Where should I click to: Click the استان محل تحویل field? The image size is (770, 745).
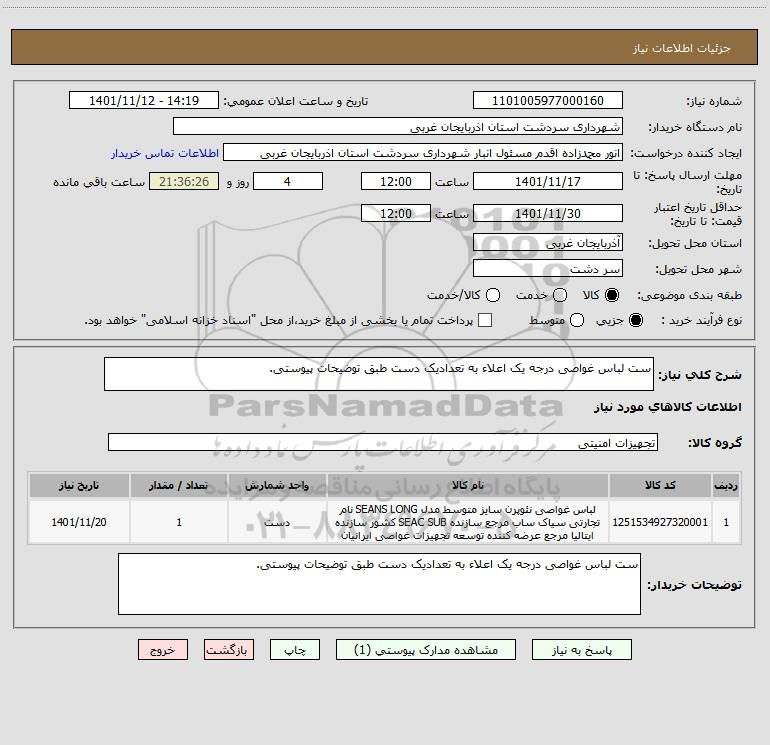pyautogui.click(x=548, y=242)
